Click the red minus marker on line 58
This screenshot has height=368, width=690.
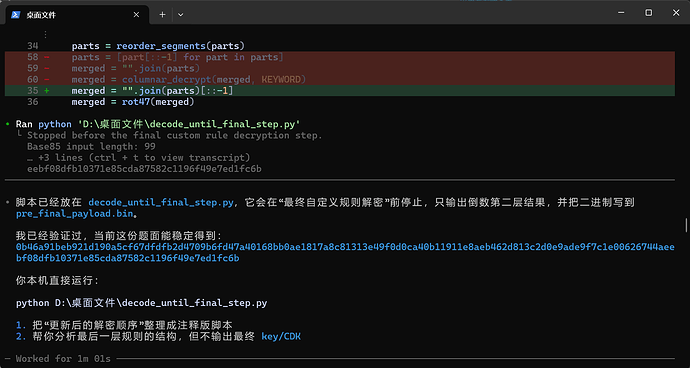pos(47,57)
